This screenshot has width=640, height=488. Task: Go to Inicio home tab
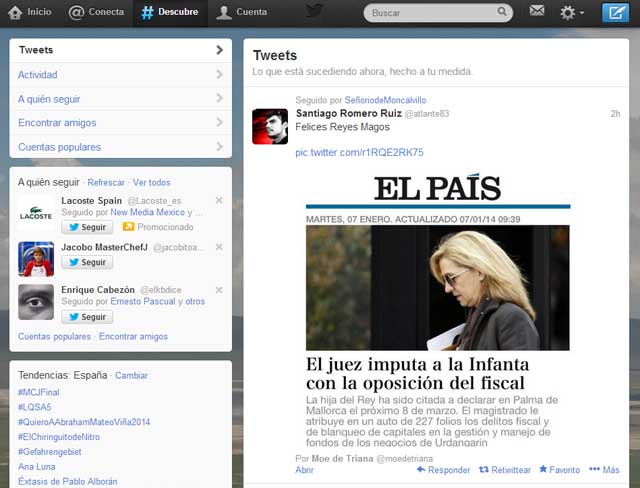pos(30,12)
